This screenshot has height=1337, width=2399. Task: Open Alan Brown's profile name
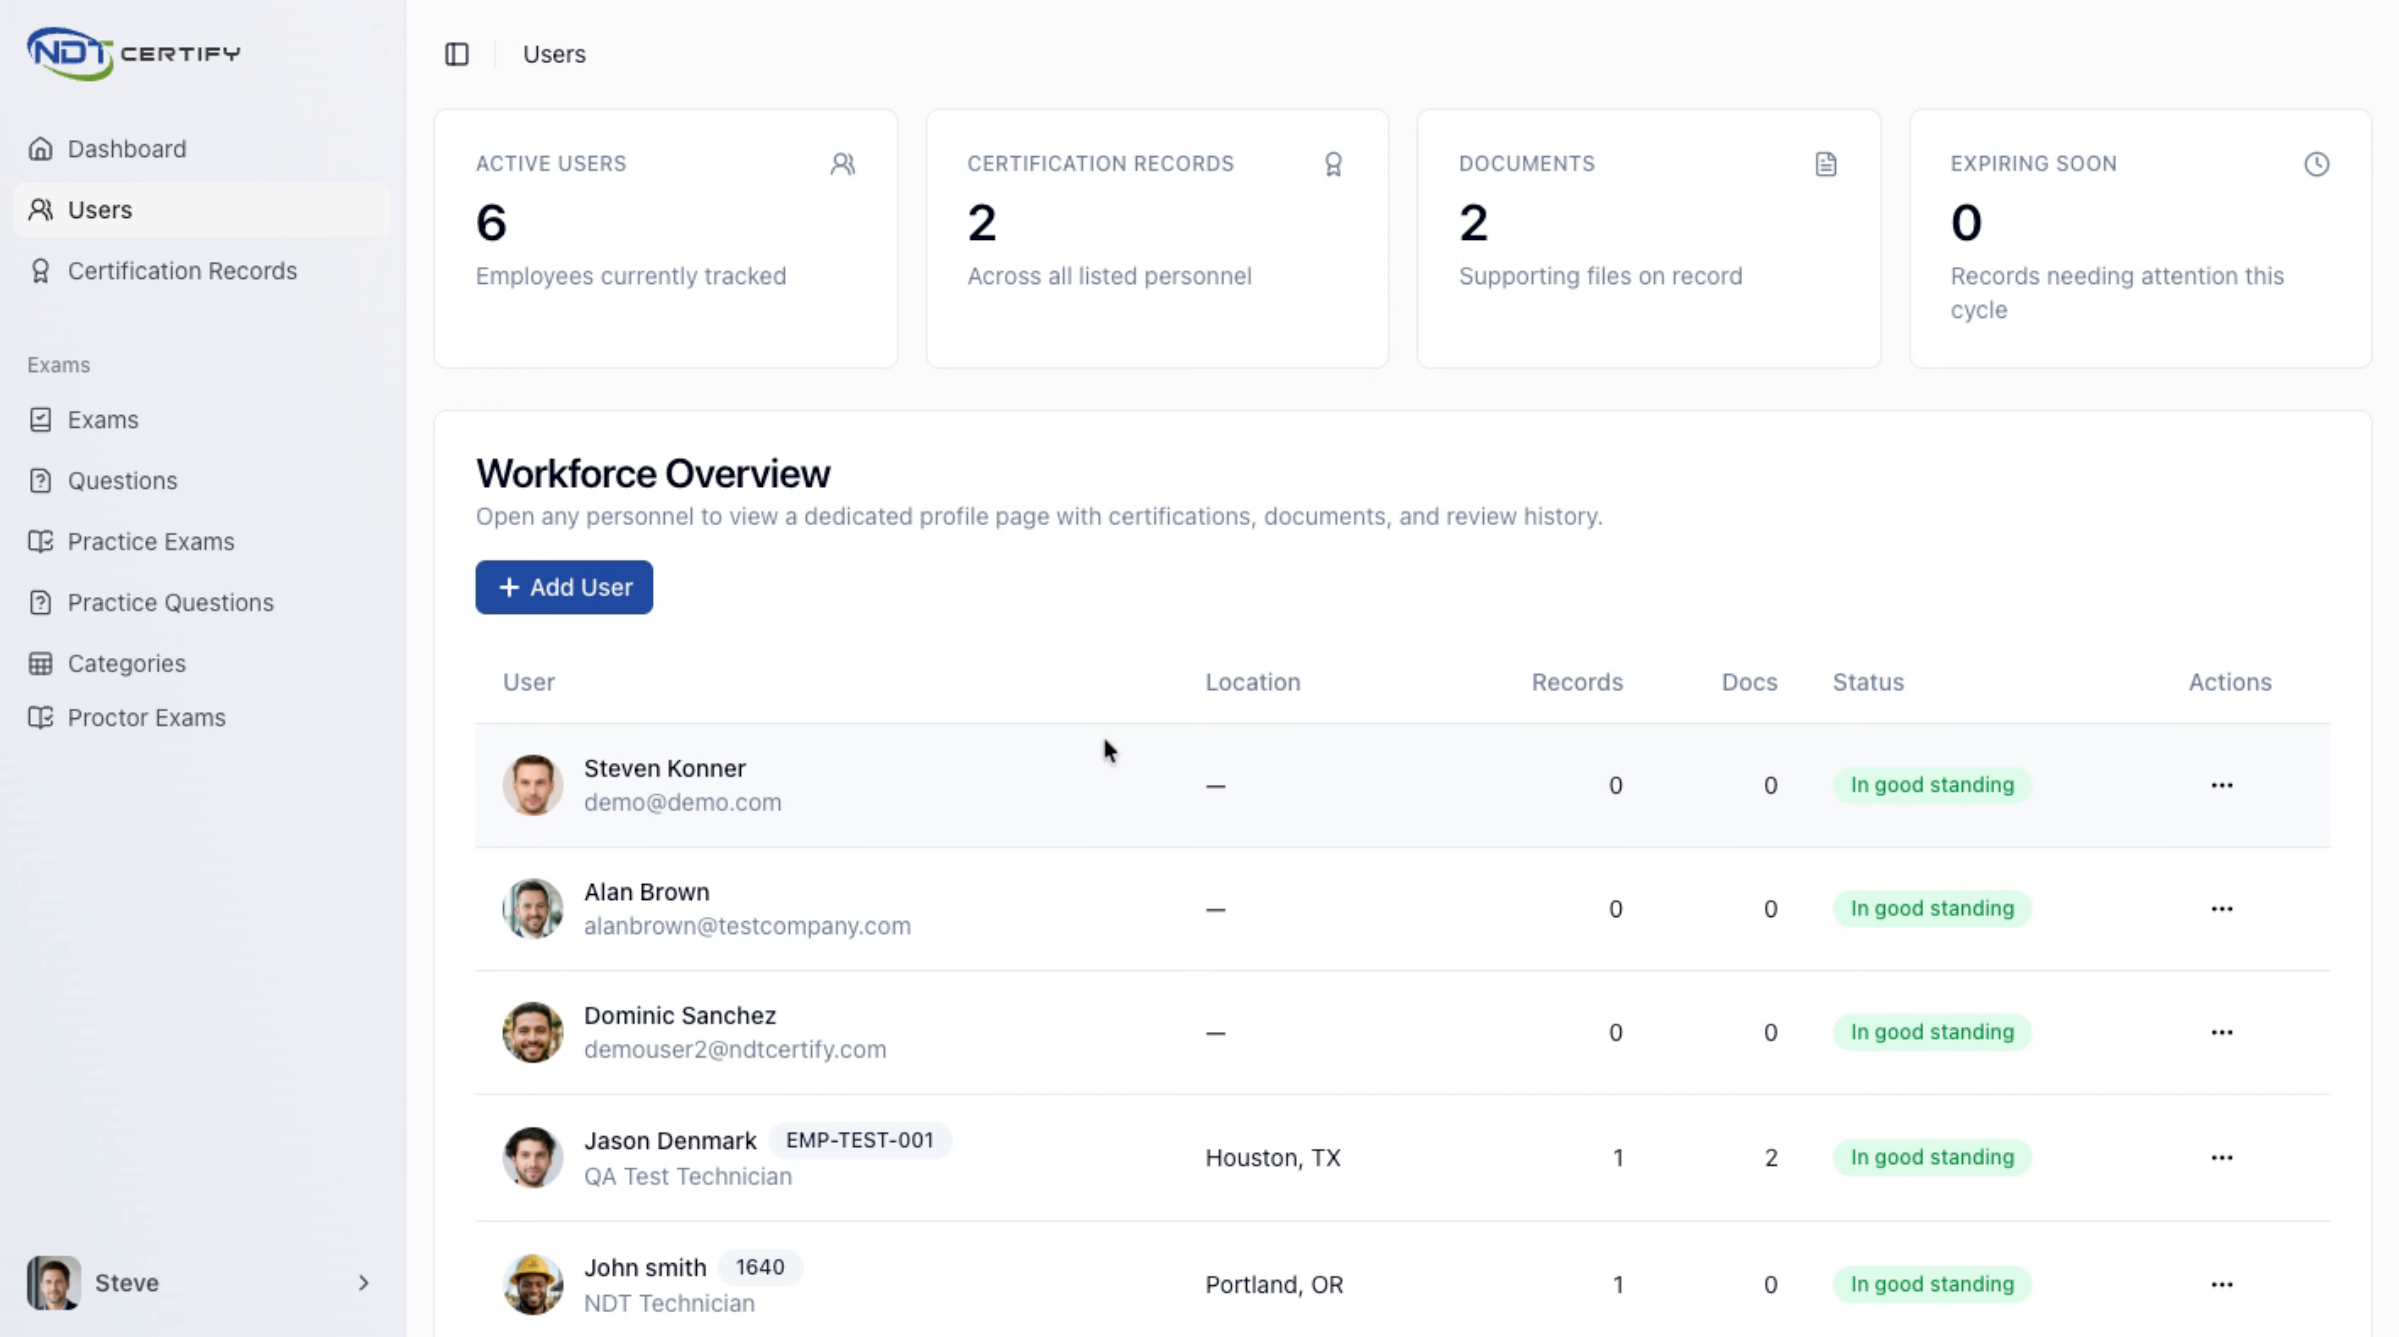[x=647, y=892]
